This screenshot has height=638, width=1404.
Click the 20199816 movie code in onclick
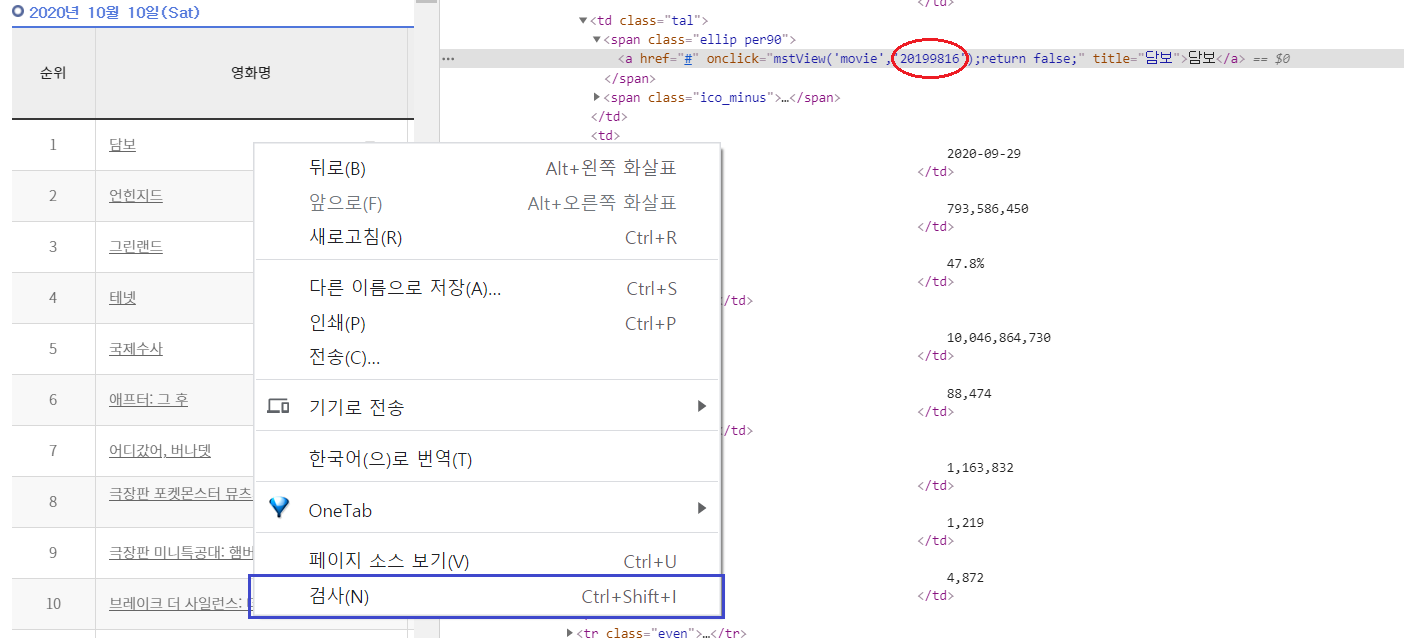click(930, 59)
